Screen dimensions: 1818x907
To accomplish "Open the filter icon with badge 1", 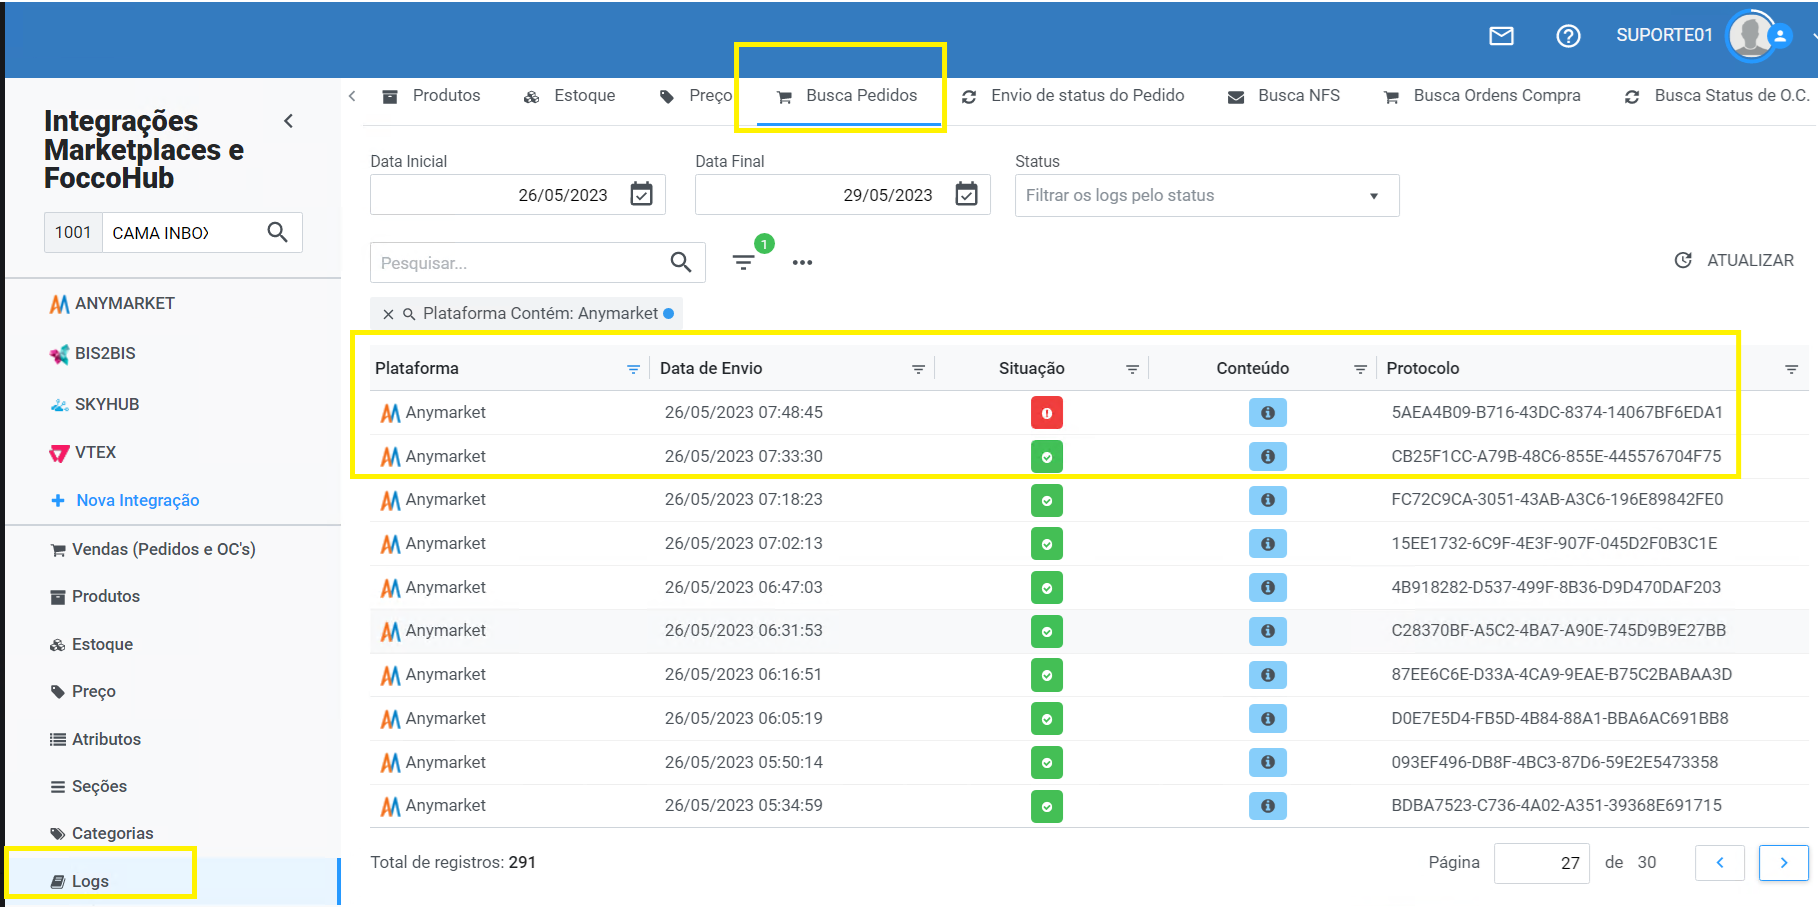I will [x=744, y=262].
